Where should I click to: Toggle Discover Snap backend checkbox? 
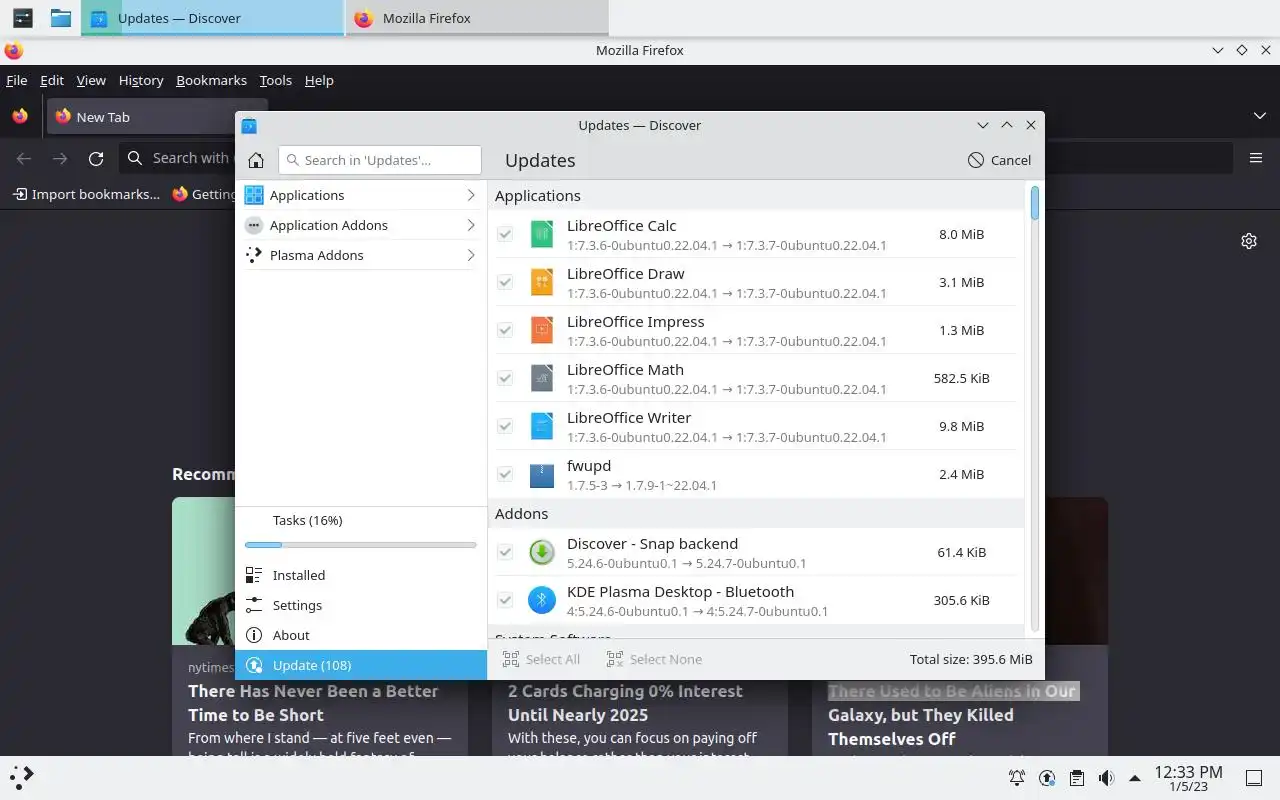pos(505,552)
